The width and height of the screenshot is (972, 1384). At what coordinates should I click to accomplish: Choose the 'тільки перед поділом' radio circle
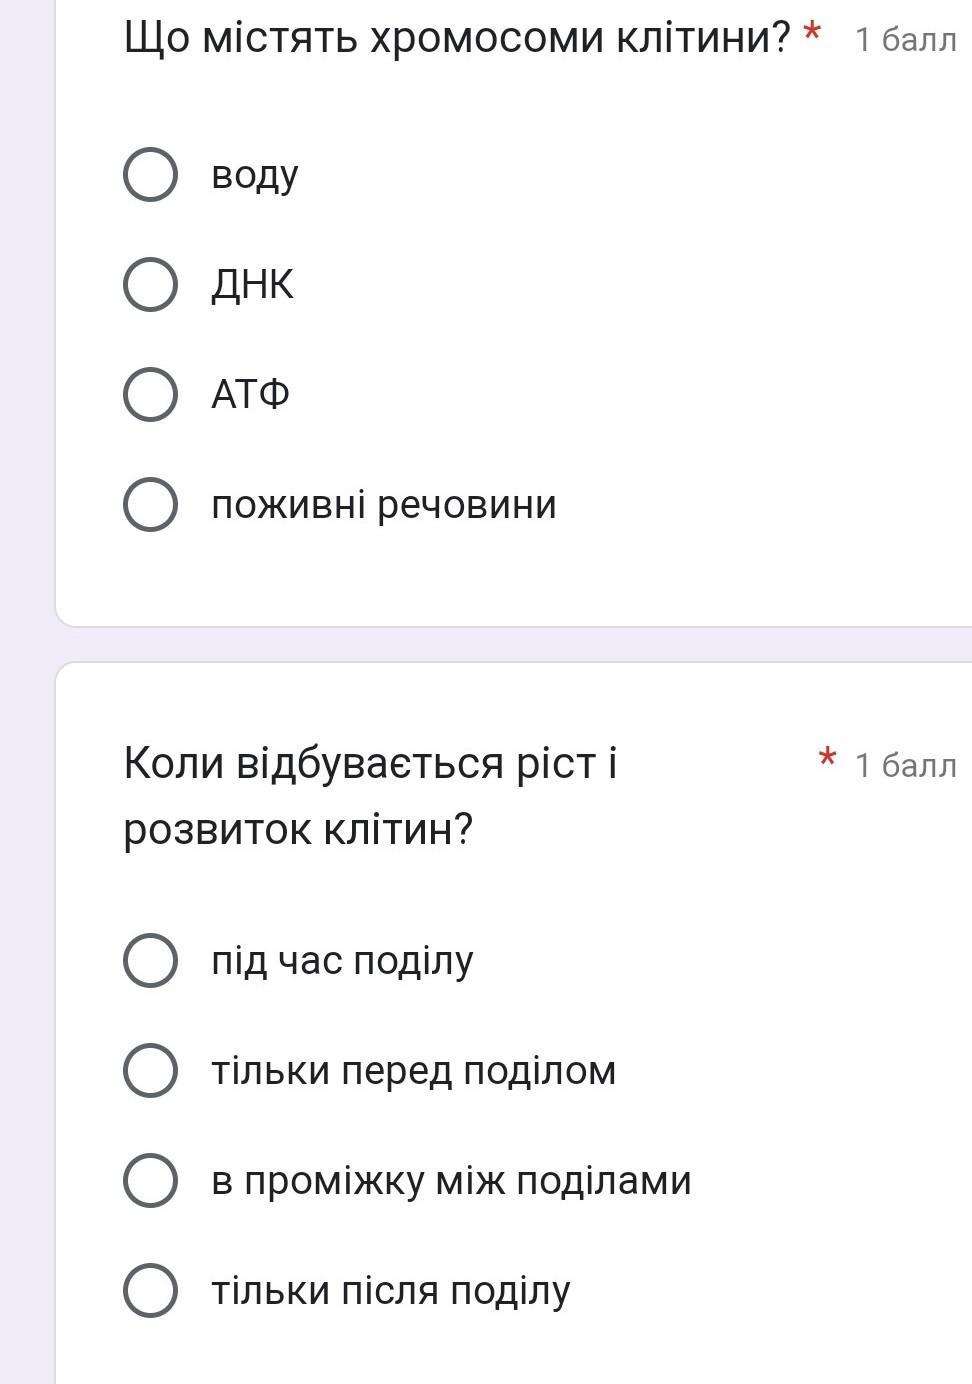coord(151,1071)
